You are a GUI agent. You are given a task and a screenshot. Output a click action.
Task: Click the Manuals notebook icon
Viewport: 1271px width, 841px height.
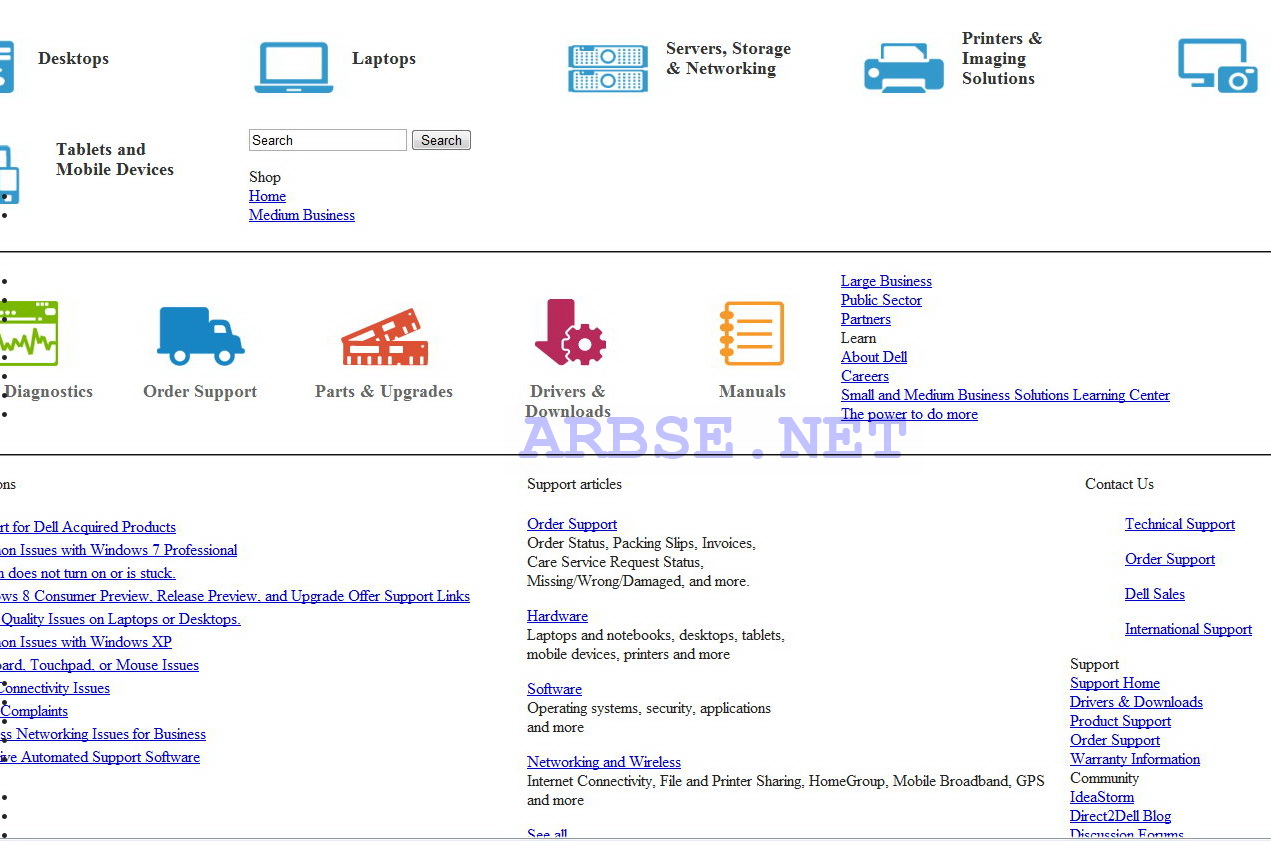(752, 333)
